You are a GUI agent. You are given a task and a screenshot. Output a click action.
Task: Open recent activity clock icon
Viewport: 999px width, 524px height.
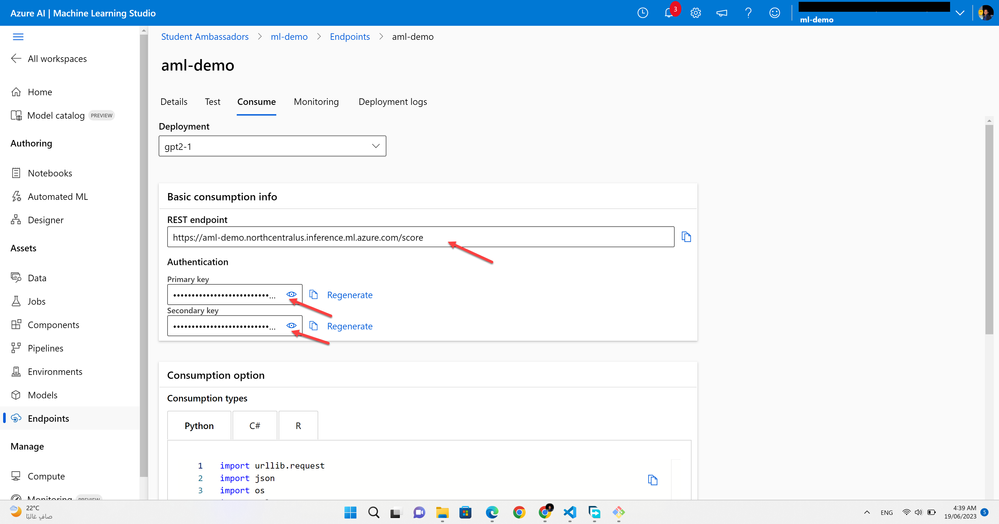(x=643, y=13)
